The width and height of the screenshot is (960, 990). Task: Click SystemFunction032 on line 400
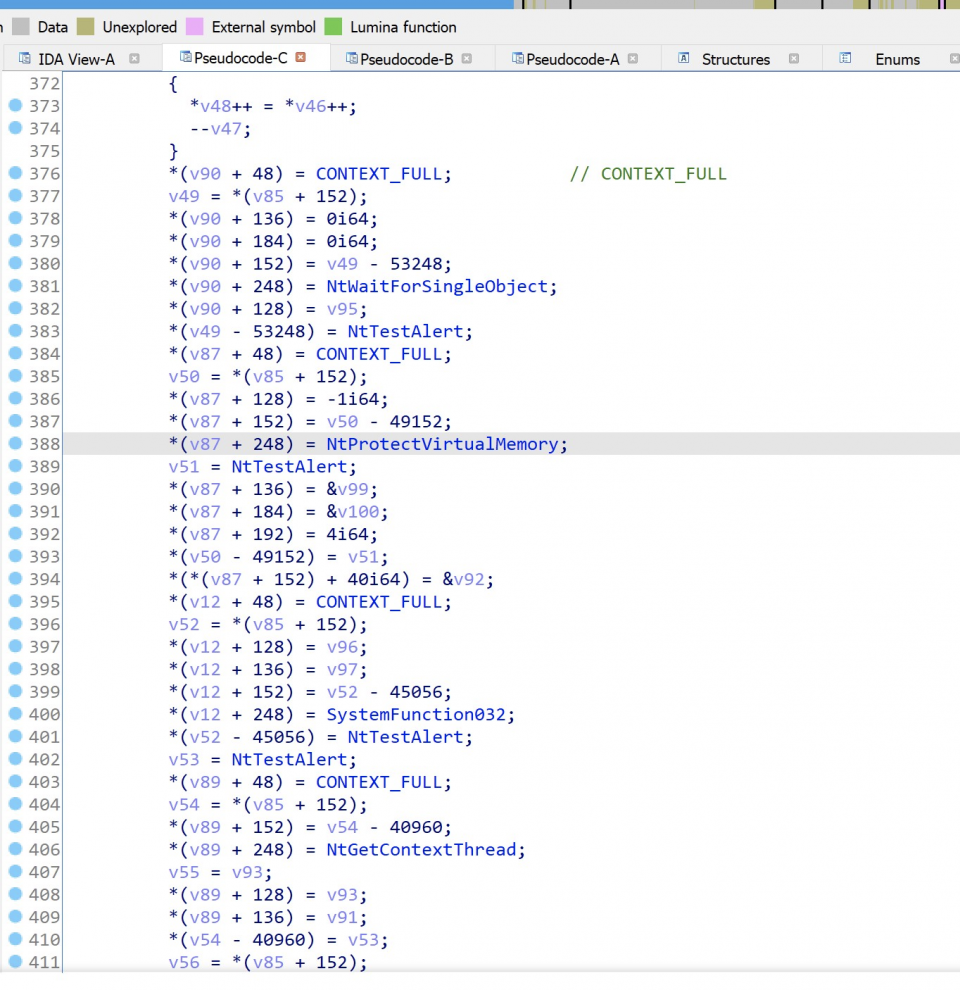(x=416, y=715)
